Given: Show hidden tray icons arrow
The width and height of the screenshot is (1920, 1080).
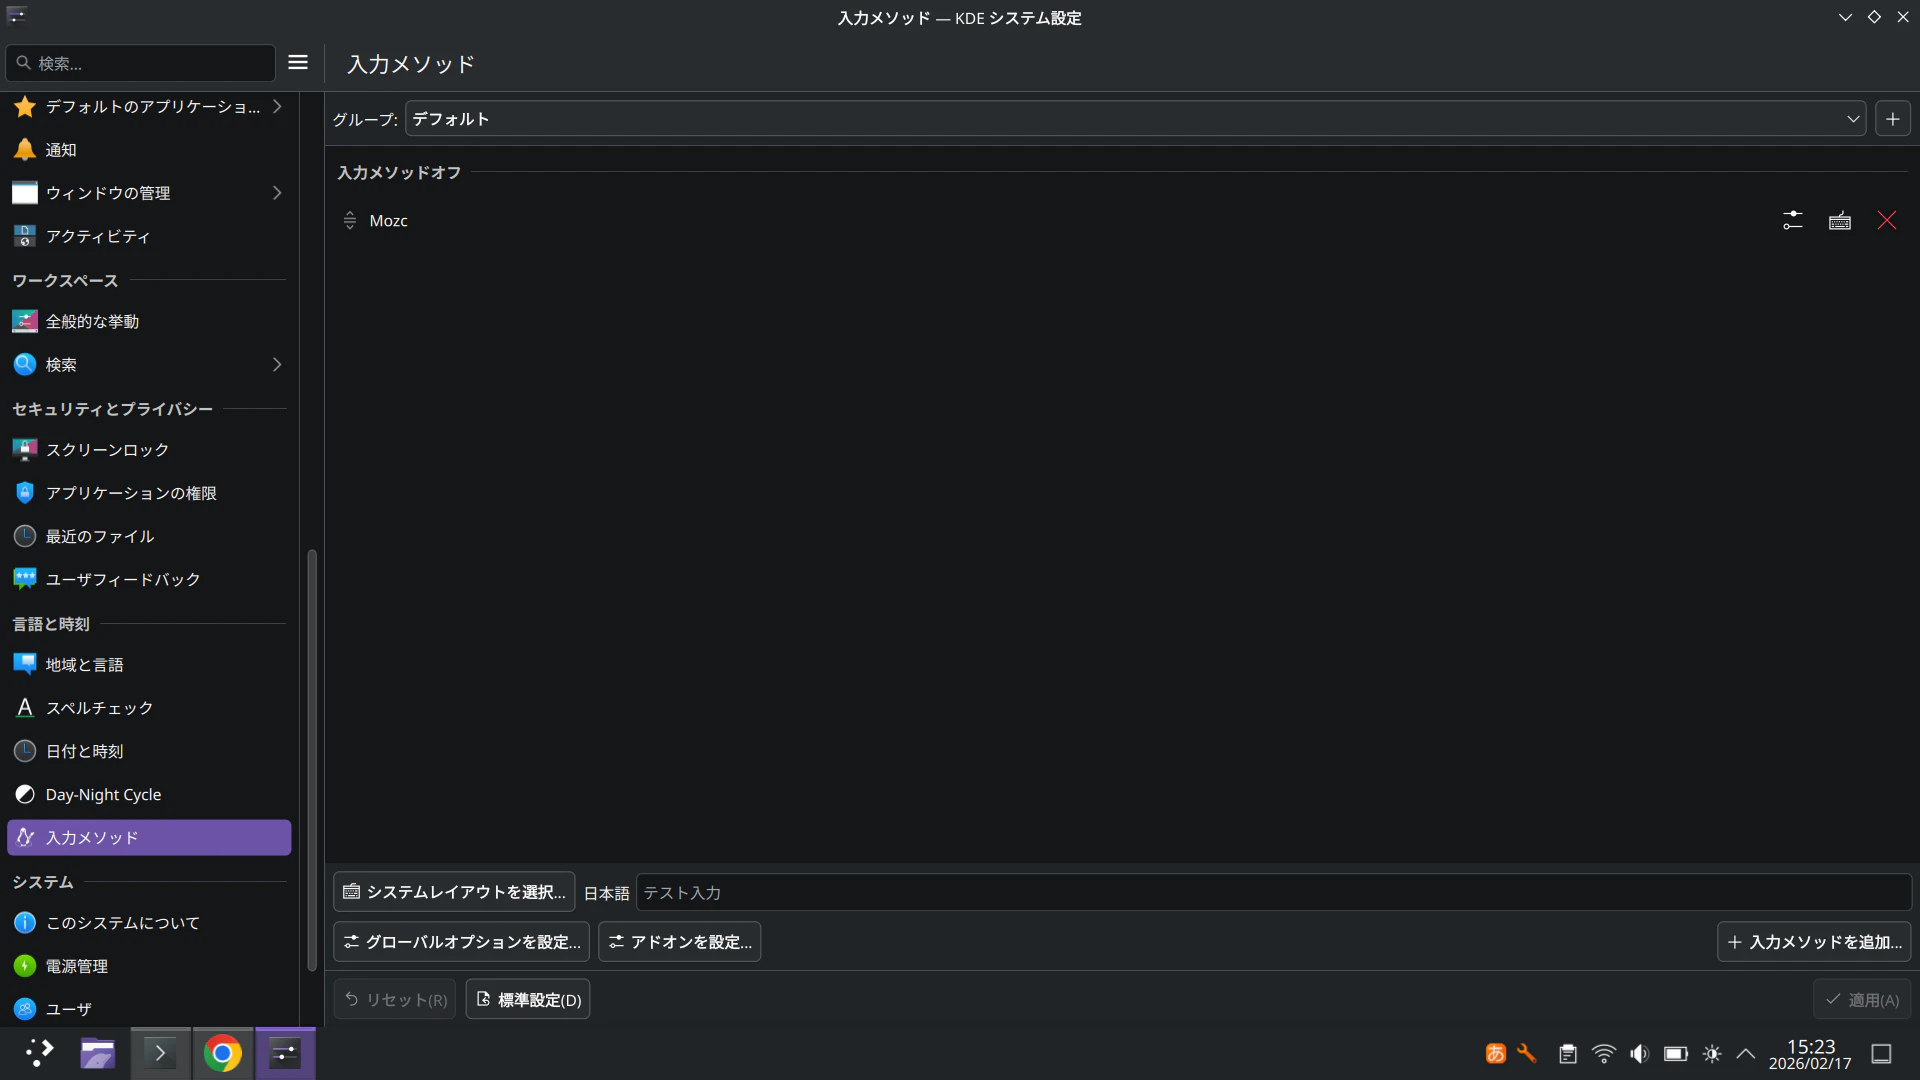Looking at the screenshot, I should click(1746, 1054).
